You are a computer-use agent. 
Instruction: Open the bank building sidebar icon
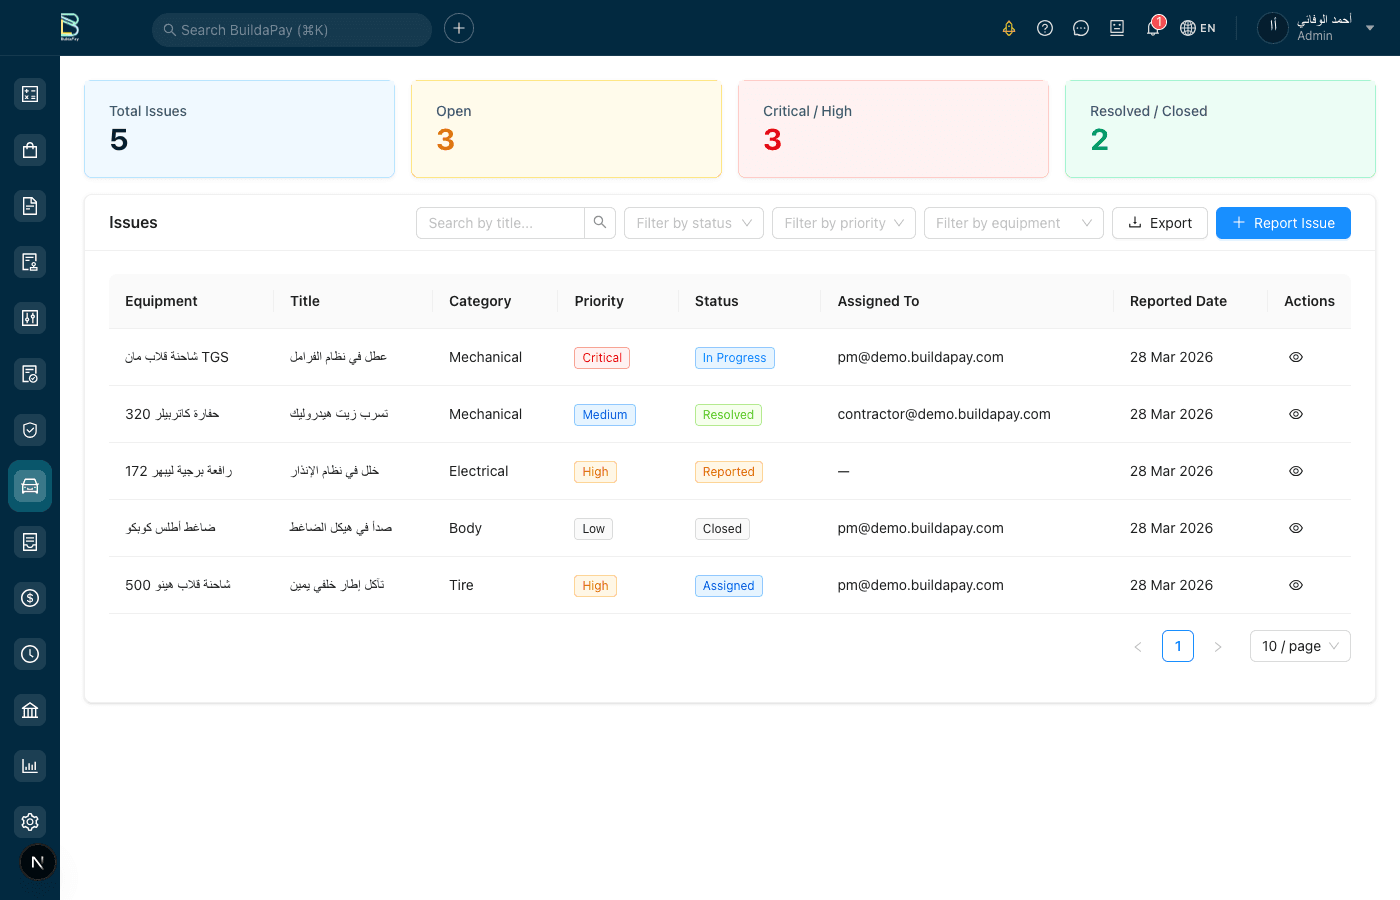tap(30, 710)
